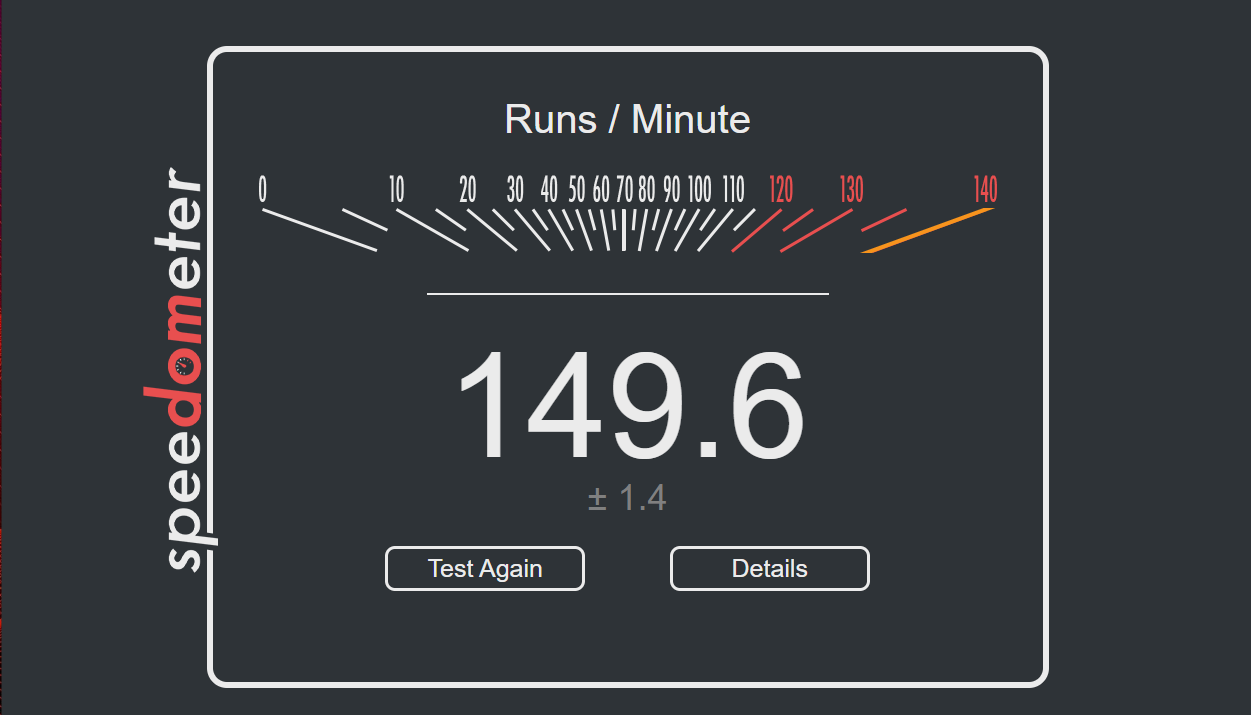
Task: Click the gauge label 100
Action: tap(700, 189)
